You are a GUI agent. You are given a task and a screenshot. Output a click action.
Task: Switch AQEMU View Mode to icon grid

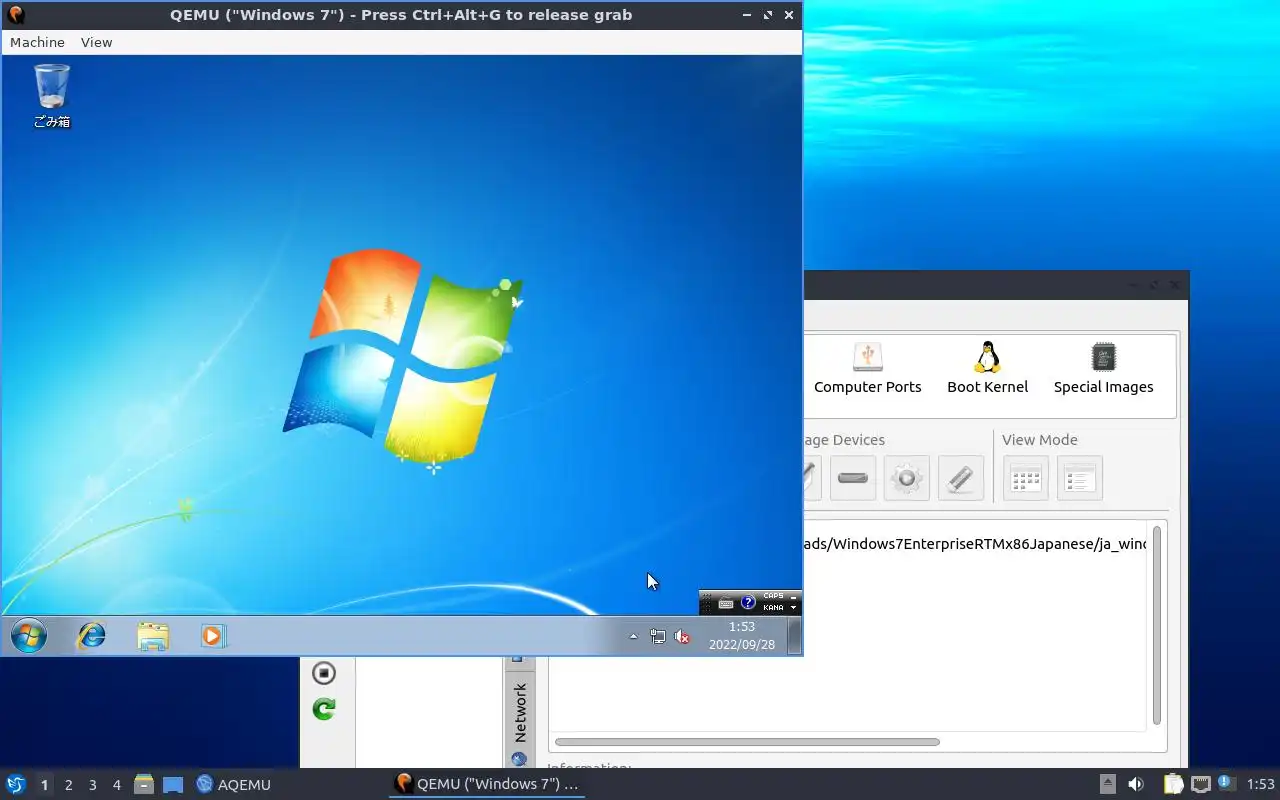(x=1026, y=478)
